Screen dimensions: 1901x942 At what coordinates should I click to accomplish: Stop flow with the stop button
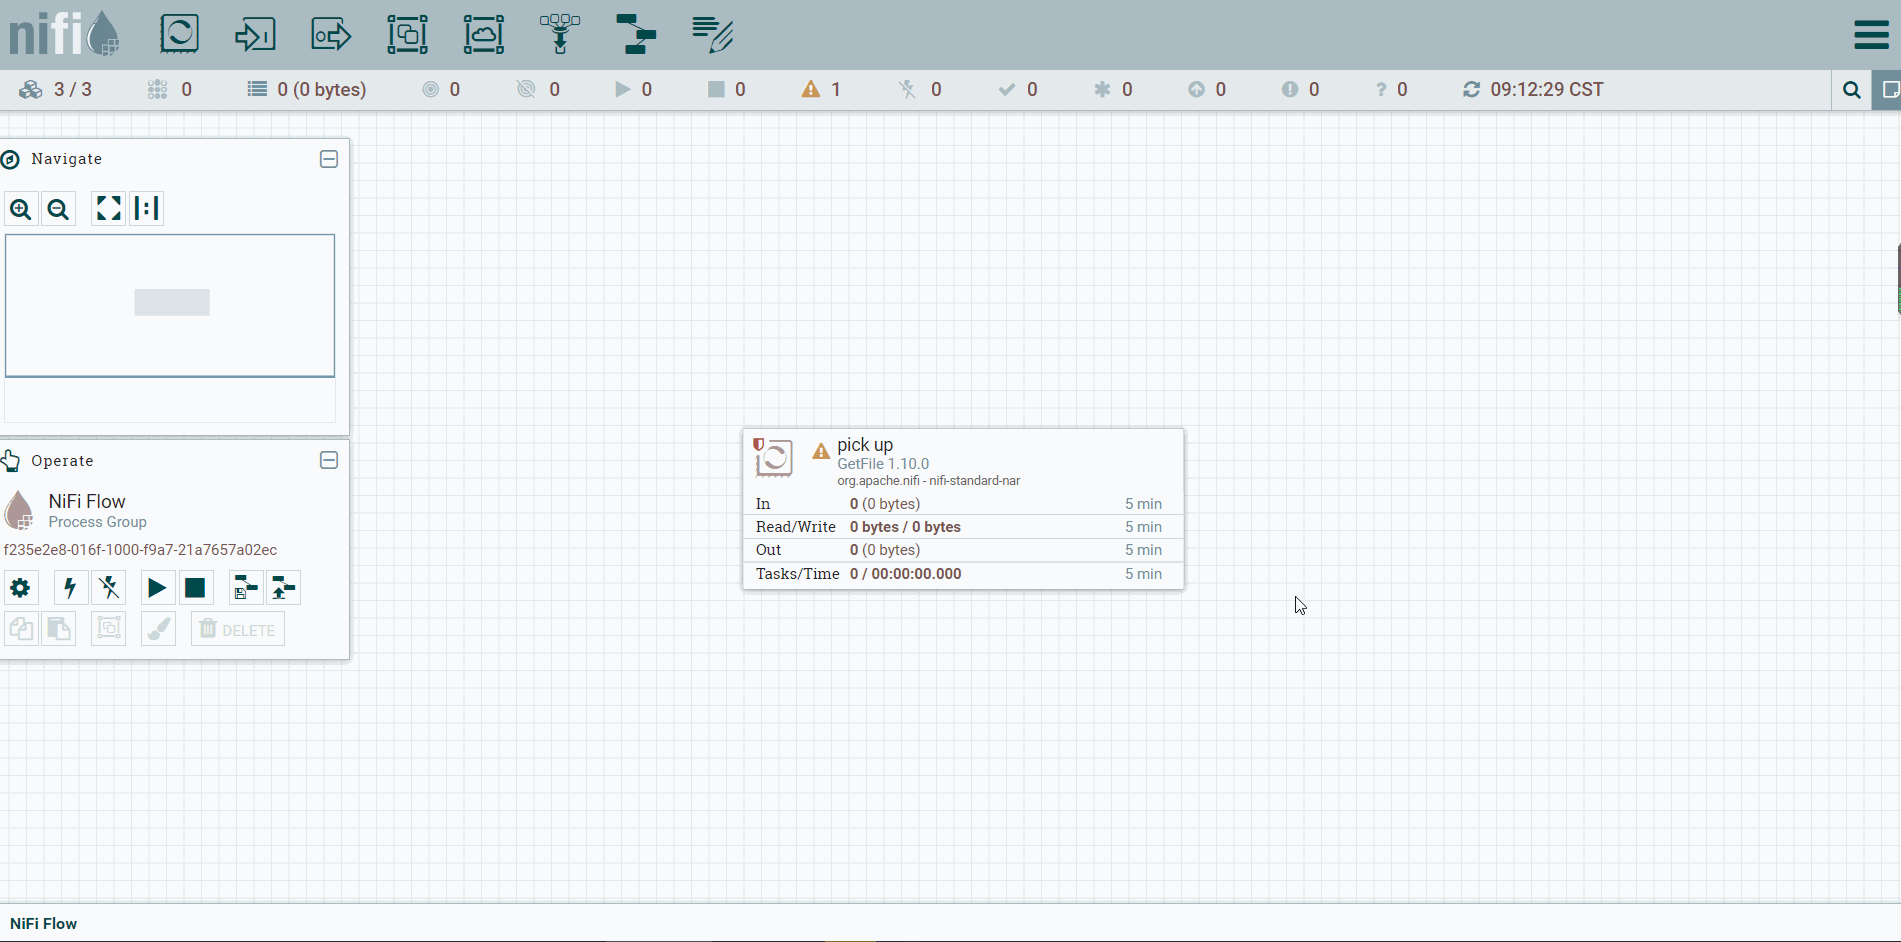coord(195,588)
